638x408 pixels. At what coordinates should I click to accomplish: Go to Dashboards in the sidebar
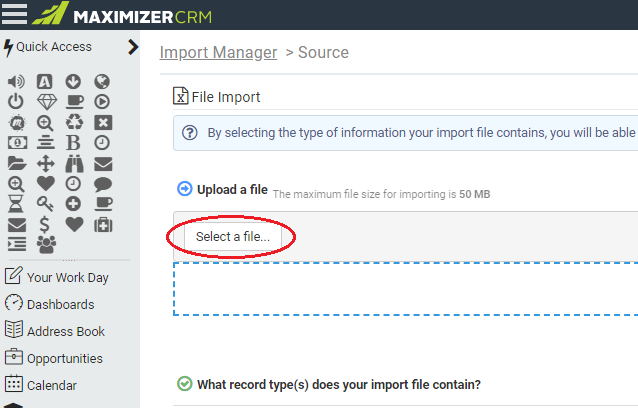[x=50, y=304]
